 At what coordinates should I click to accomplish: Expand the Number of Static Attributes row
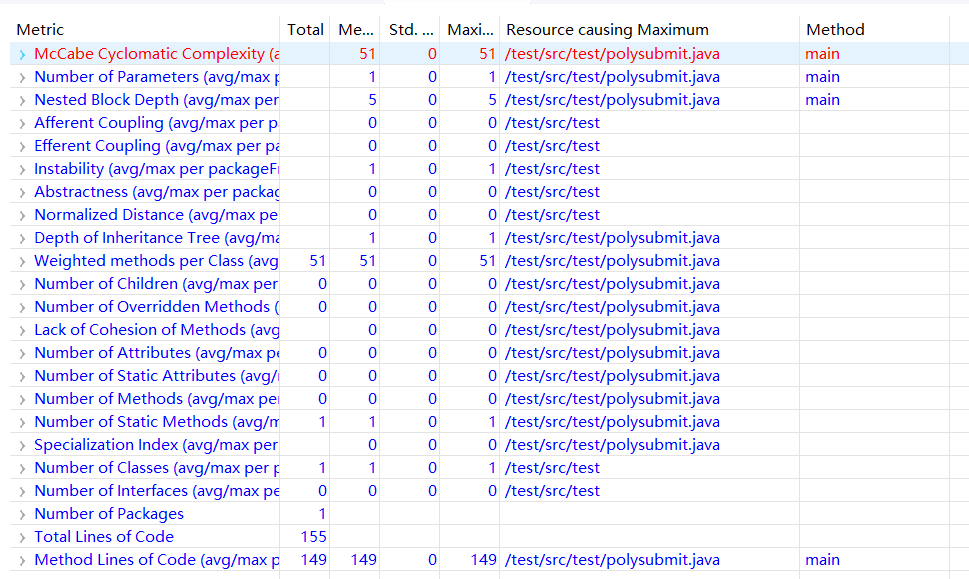22,376
